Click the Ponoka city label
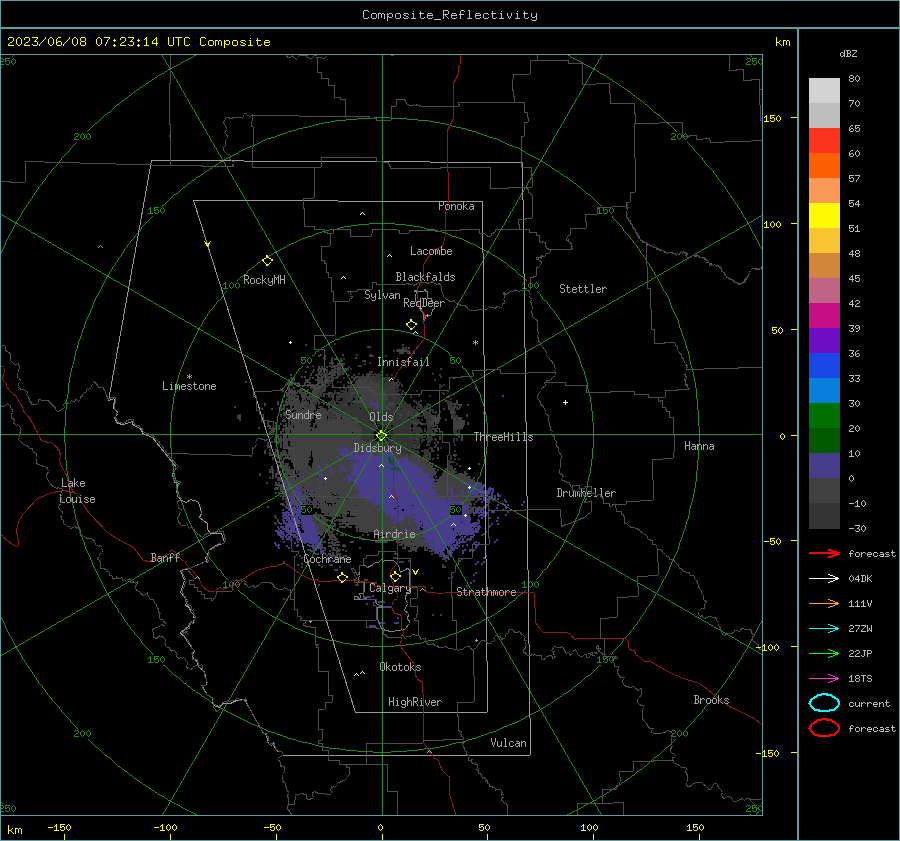 tap(456, 206)
